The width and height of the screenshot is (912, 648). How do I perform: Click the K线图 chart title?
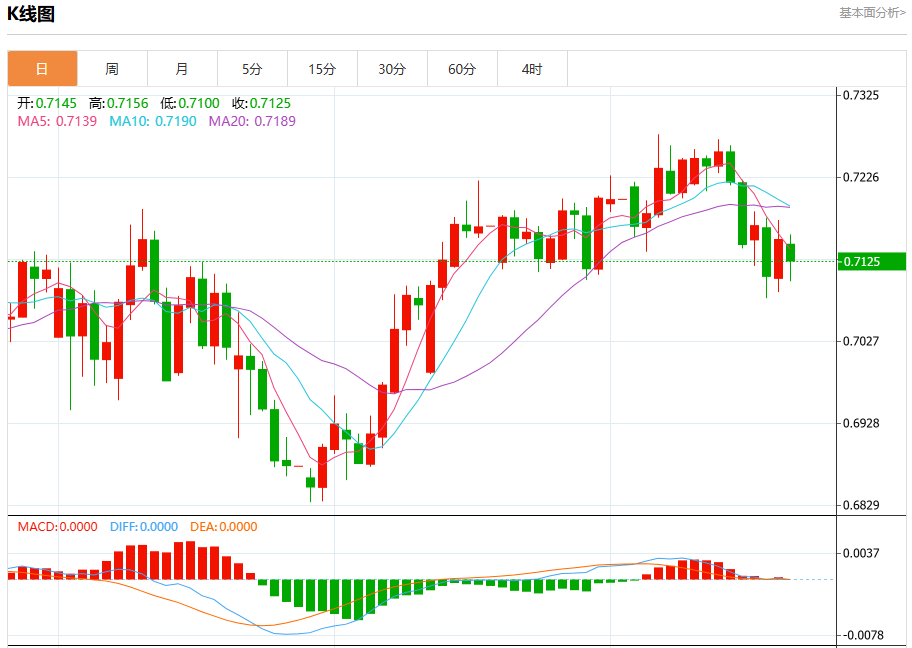pos(31,13)
